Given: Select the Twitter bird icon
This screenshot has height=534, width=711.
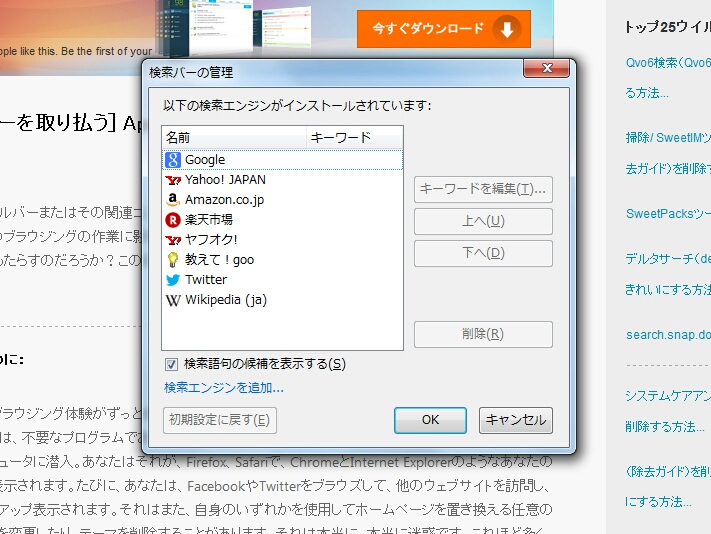Looking at the screenshot, I should [x=173, y=280].
